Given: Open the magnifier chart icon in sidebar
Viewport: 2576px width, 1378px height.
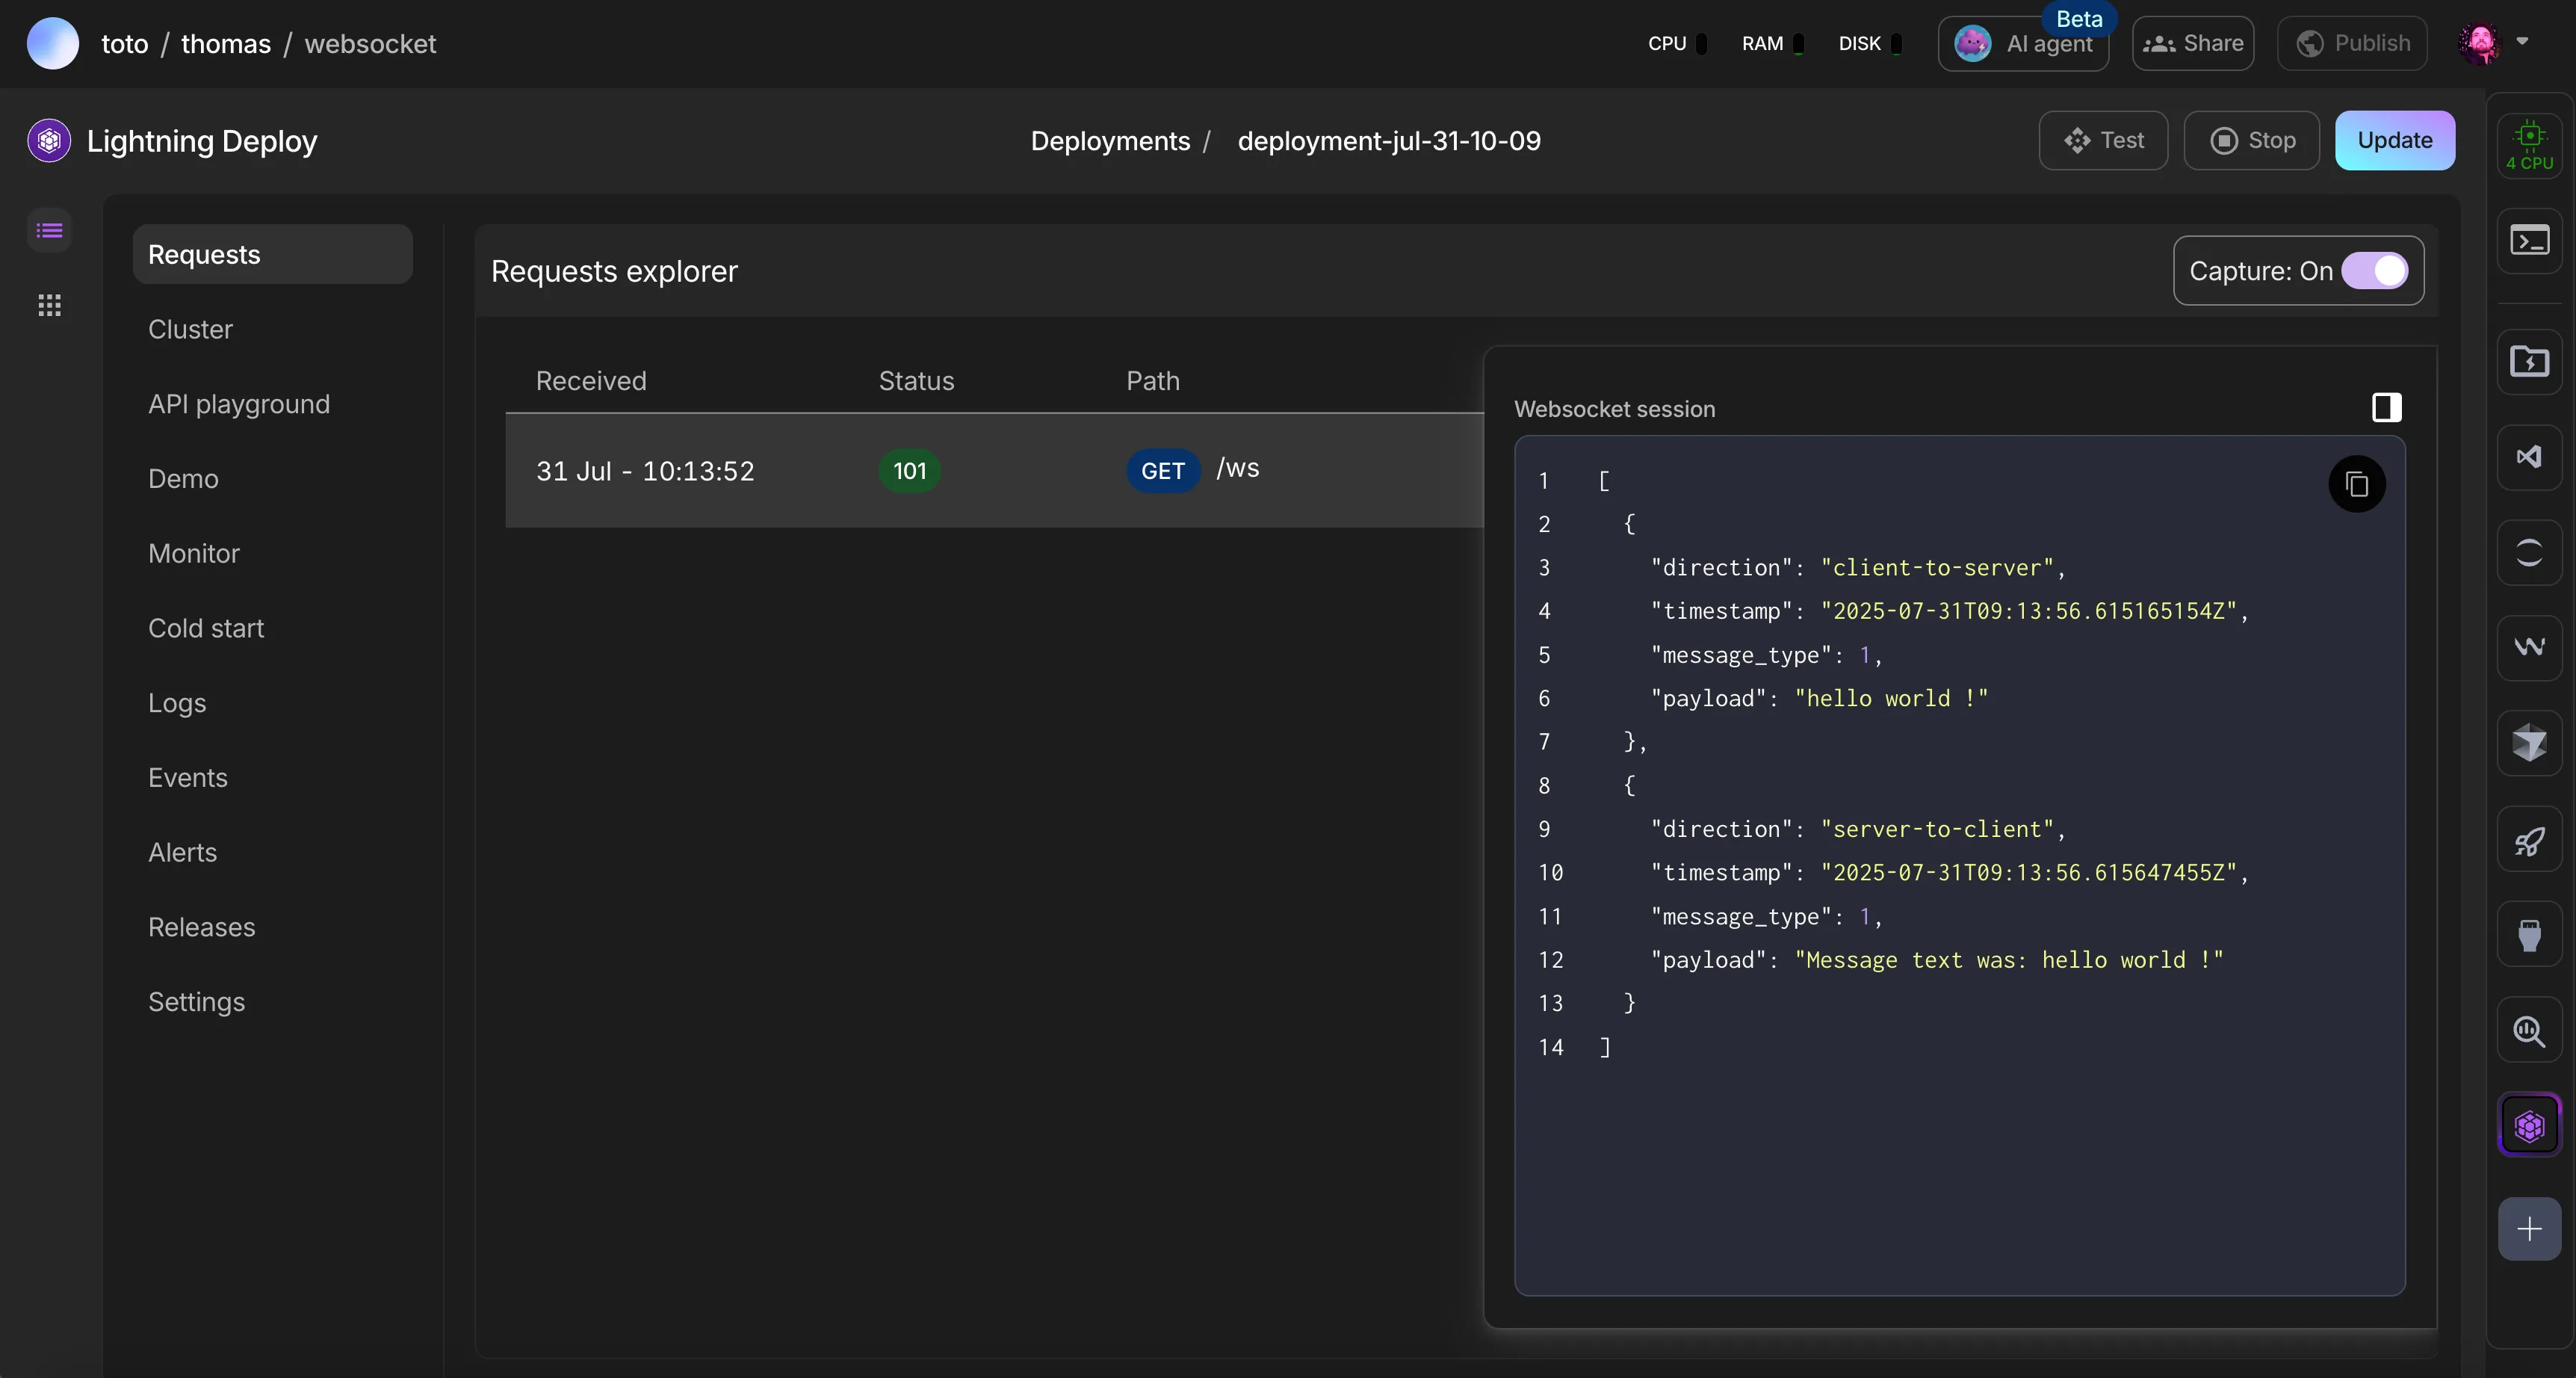Looking at the screenshot, I should 2529,1030.
